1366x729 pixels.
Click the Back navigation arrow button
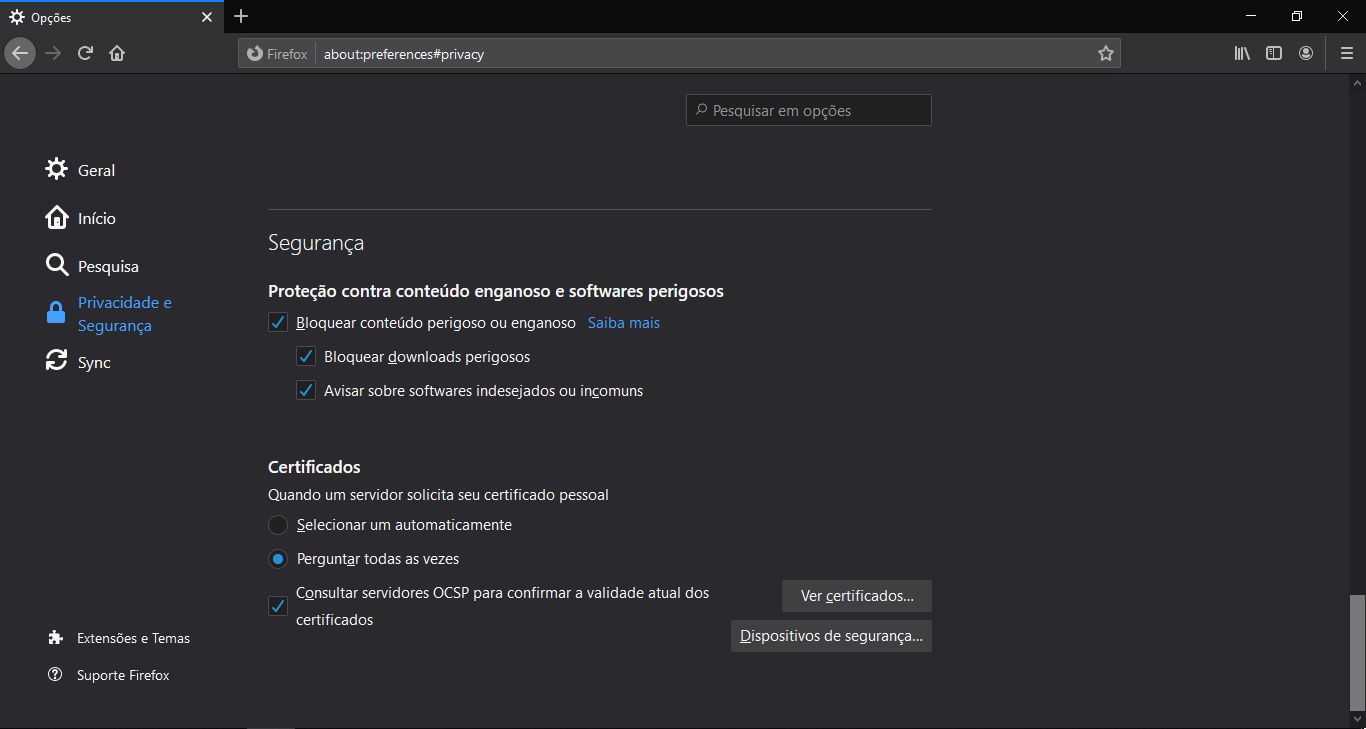pyautogui.click(x=20, y=53)
